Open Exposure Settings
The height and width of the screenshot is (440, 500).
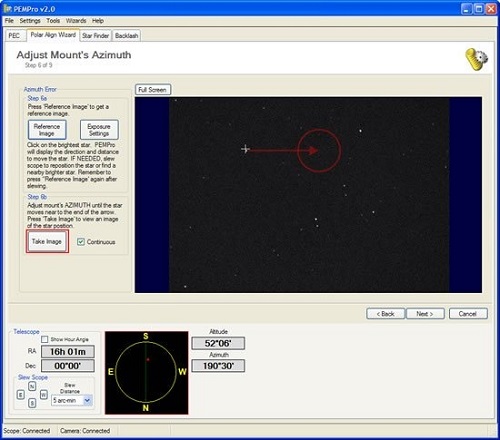pos(99,130)
